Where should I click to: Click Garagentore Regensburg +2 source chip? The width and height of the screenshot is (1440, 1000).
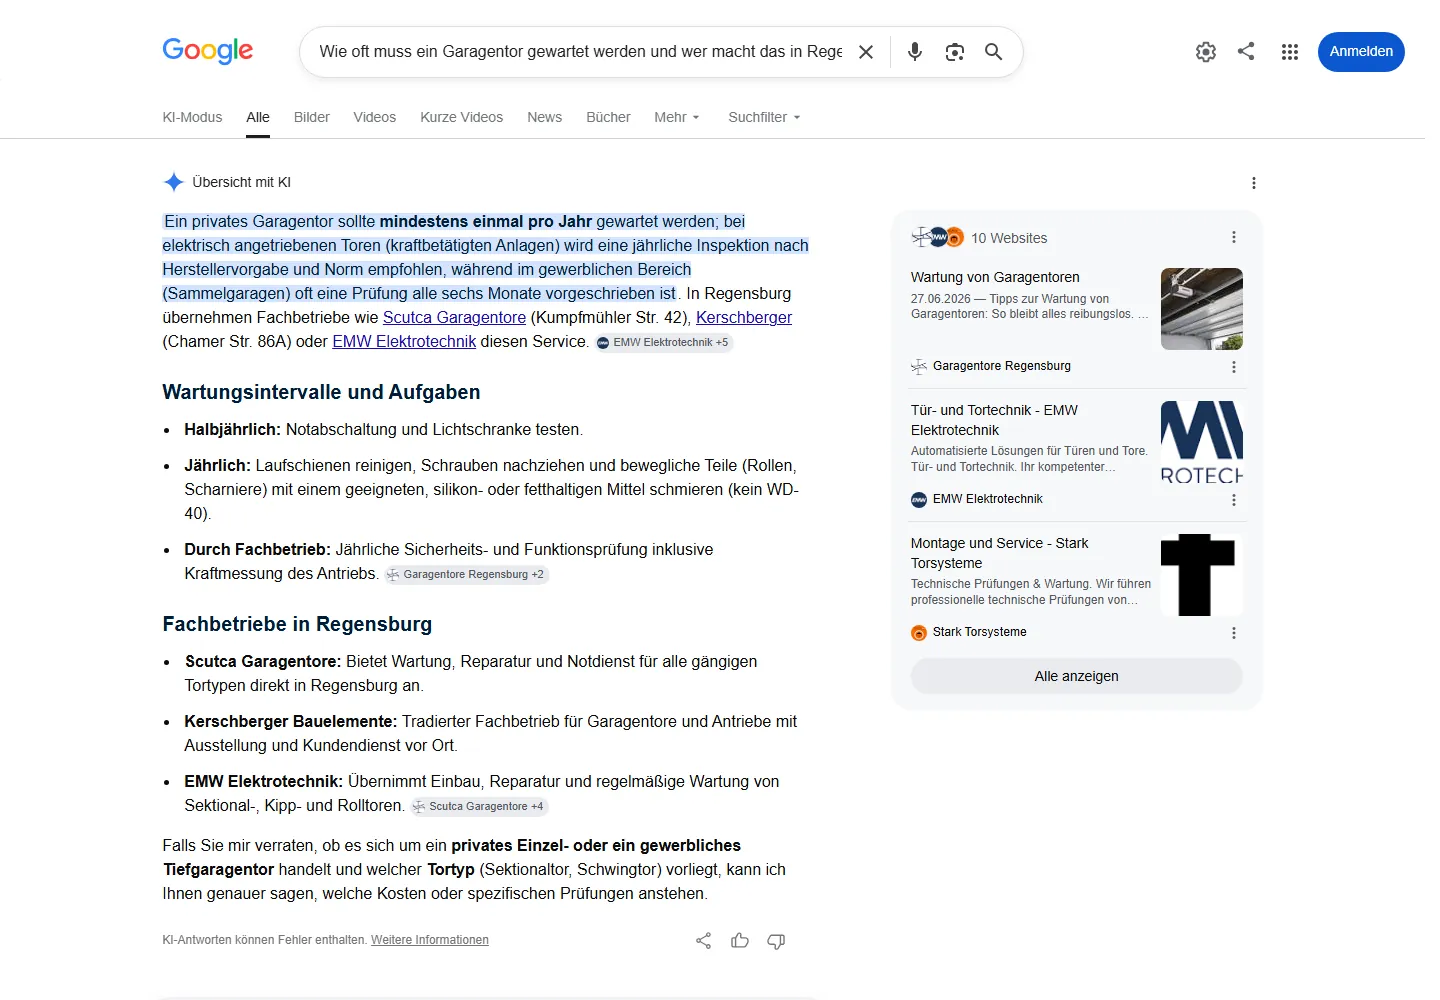[x=466, y=574]
